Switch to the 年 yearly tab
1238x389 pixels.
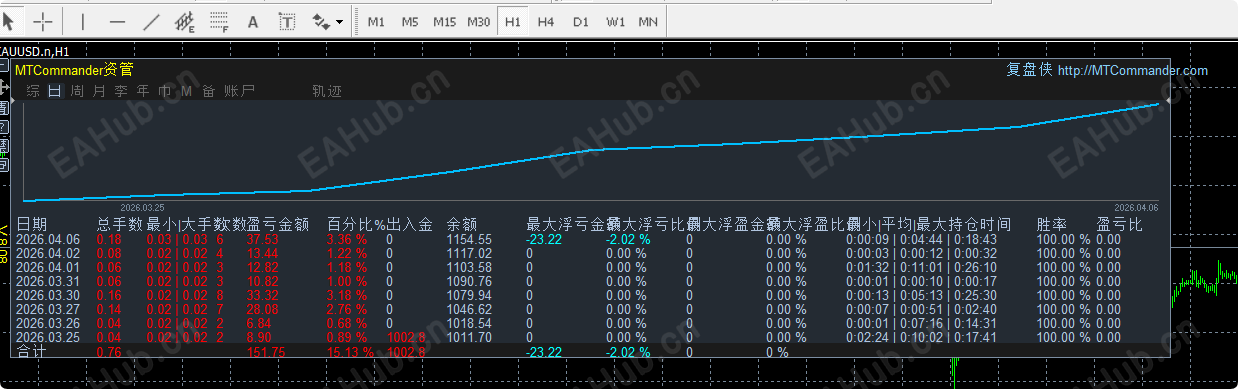143,91
